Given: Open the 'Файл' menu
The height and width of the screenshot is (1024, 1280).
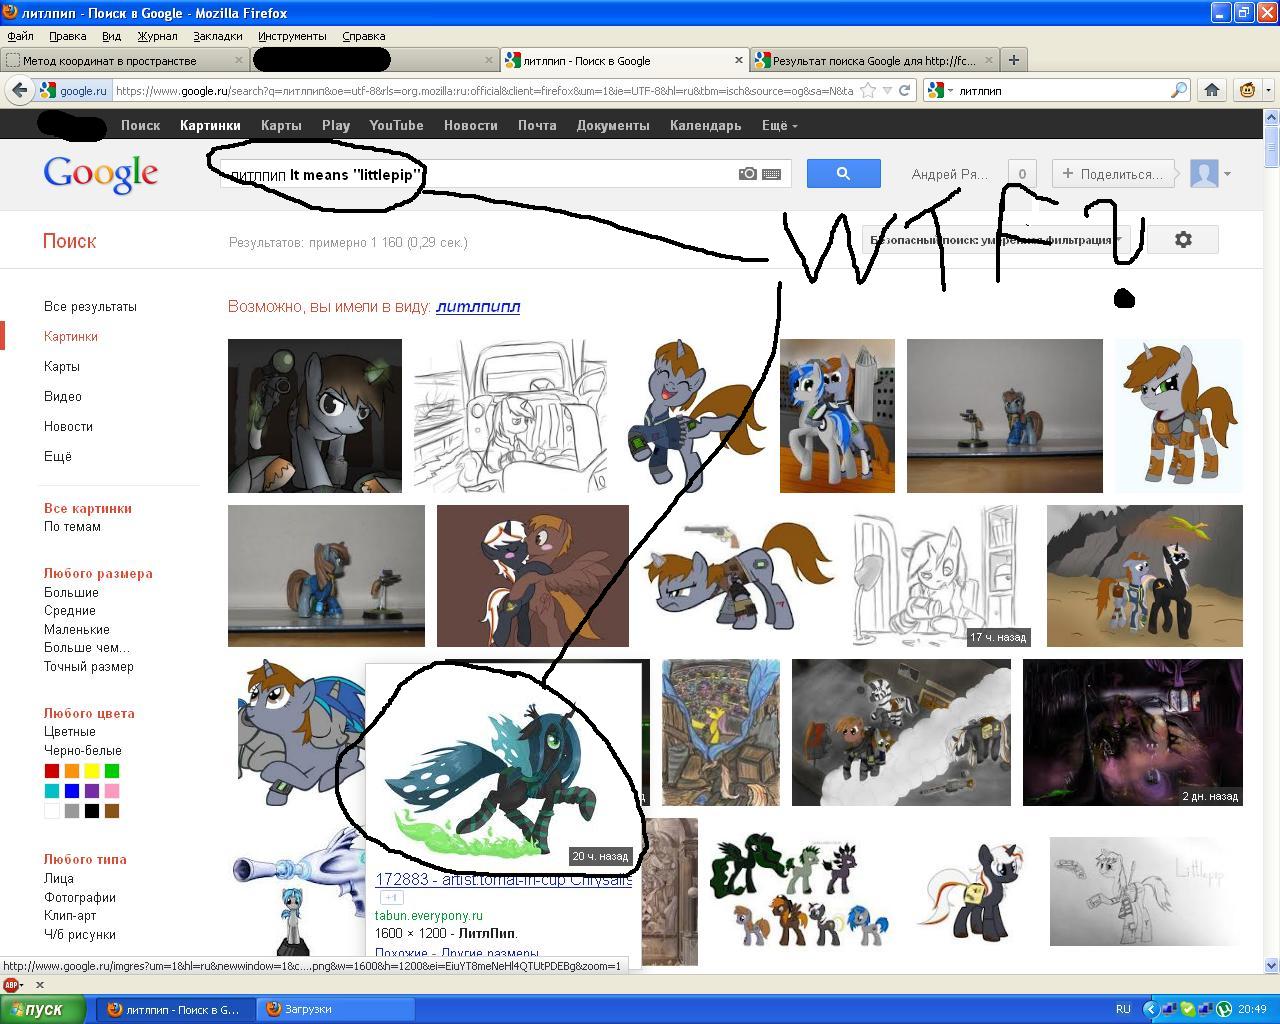Looking at the screenshot, I should [x=20, y=36].
